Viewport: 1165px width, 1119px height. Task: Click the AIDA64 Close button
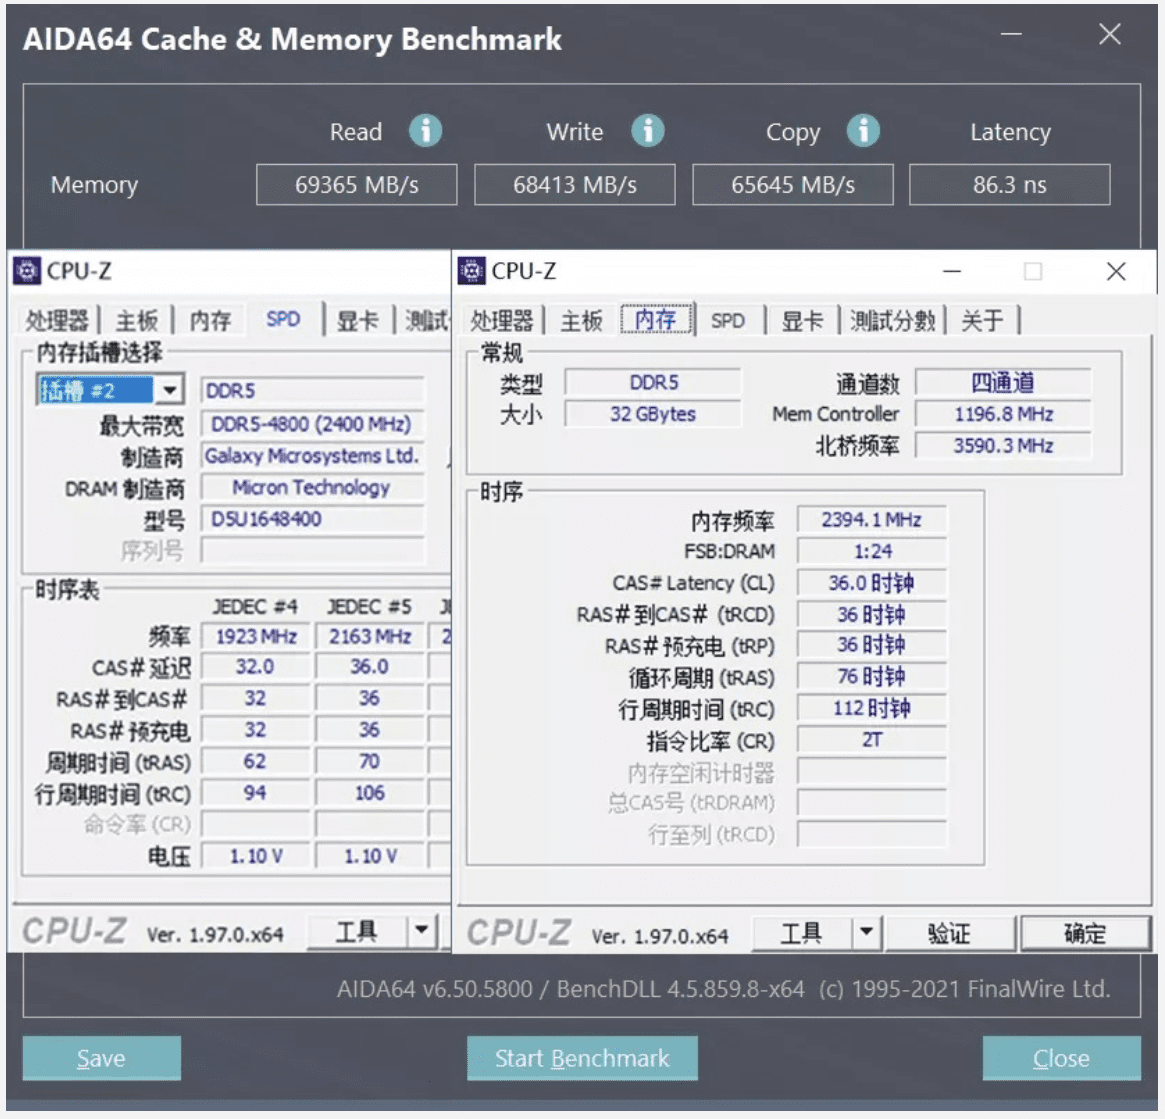(x=1061, y=1057)
